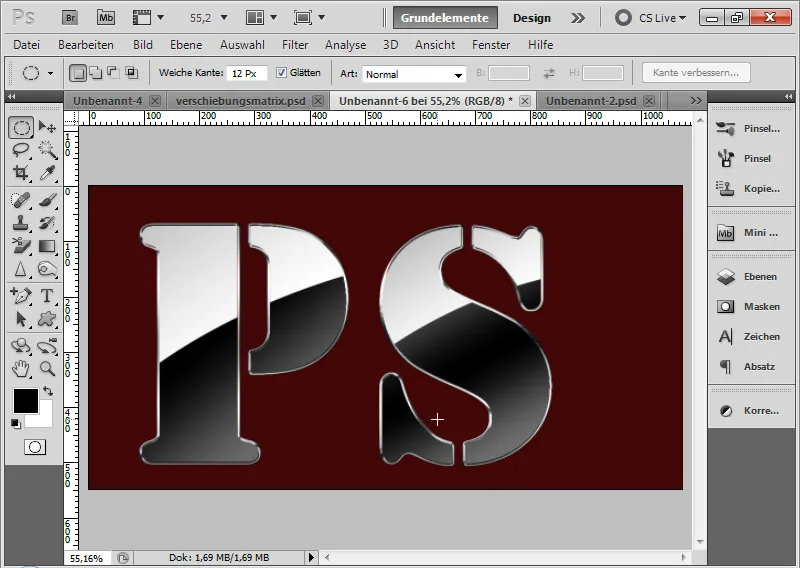Launch Adobe Bridge from top bar
Viewport: 800px width, 568px height.
click(70, 18)
